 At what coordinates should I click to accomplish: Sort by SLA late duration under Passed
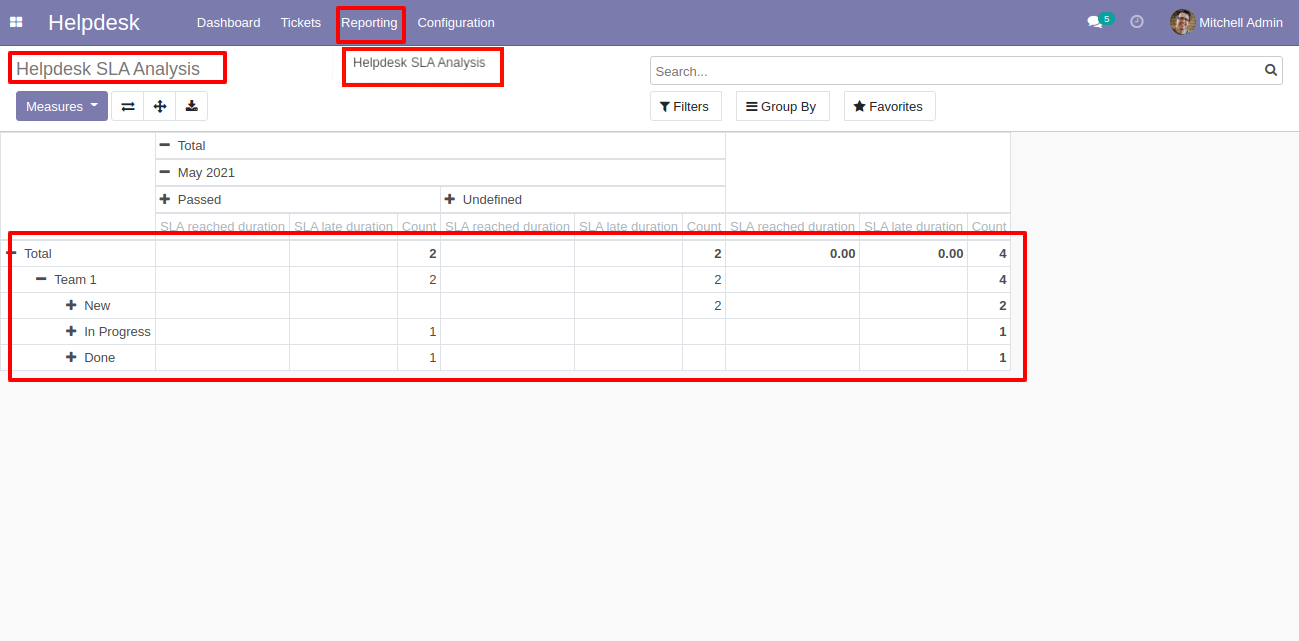tap(344, 227)
